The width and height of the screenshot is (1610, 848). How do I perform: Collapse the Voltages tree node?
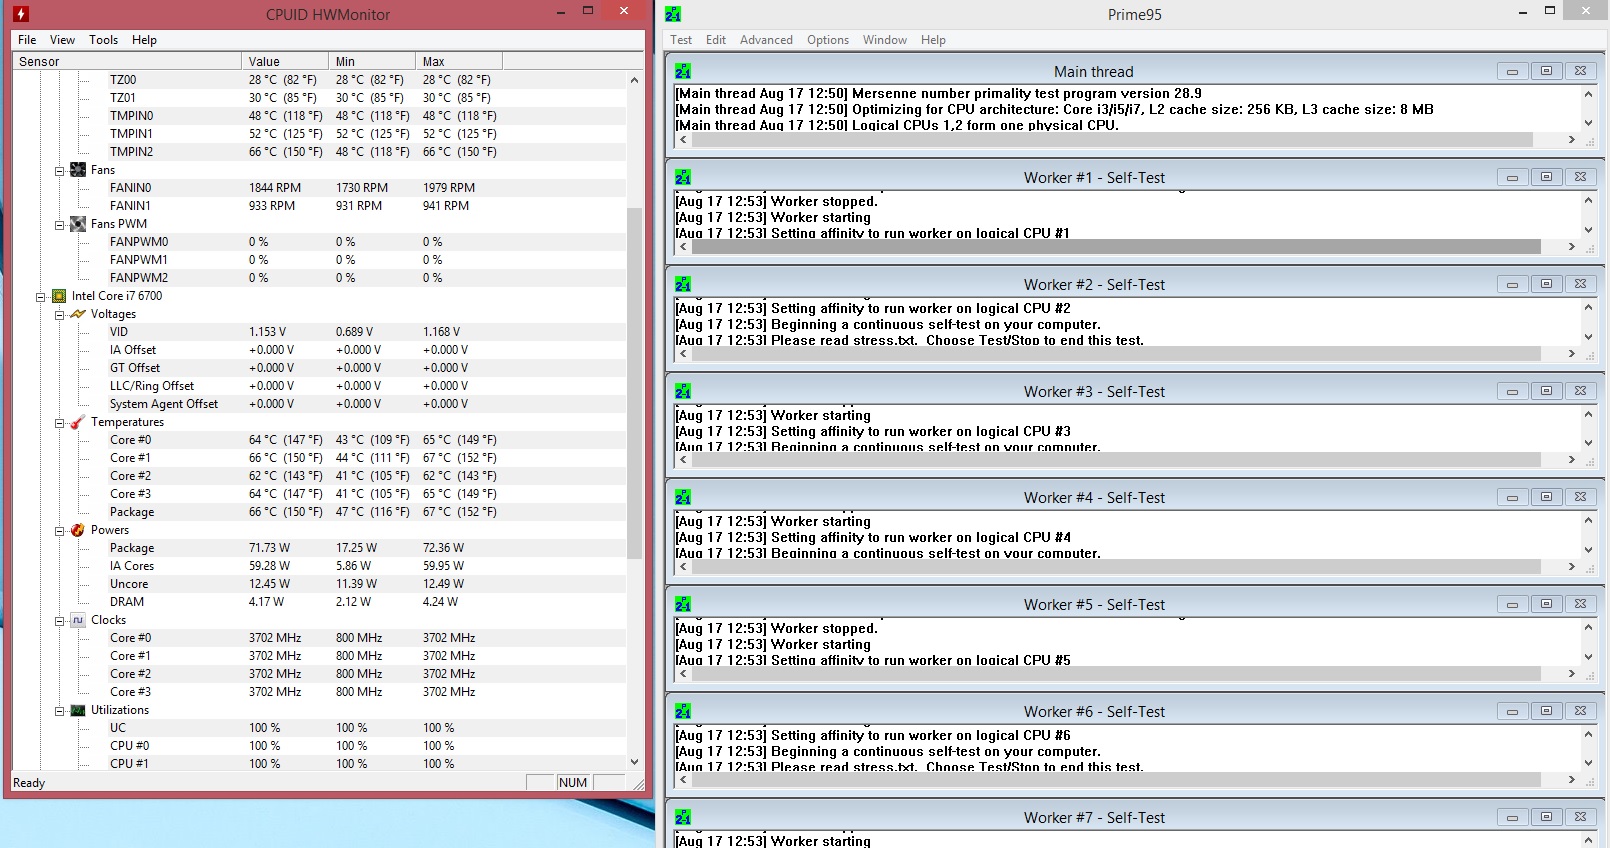pyautogui.click(x=59, y=314)
